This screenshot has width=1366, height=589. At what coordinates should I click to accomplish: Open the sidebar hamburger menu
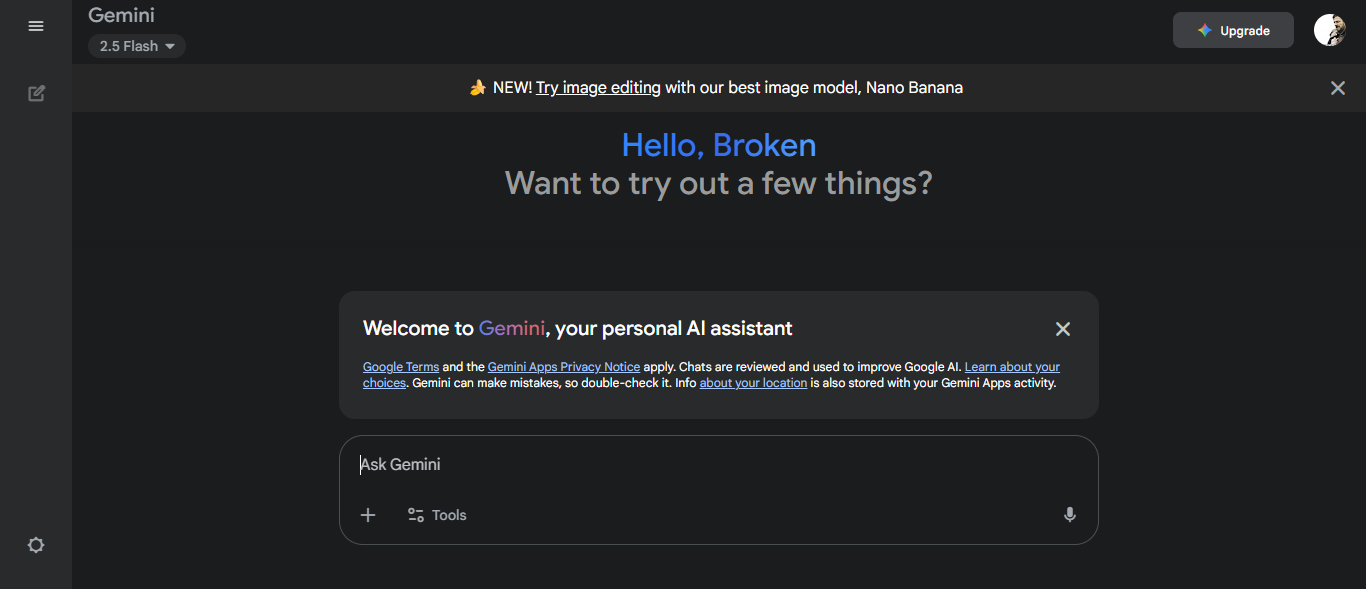point(36,26)
